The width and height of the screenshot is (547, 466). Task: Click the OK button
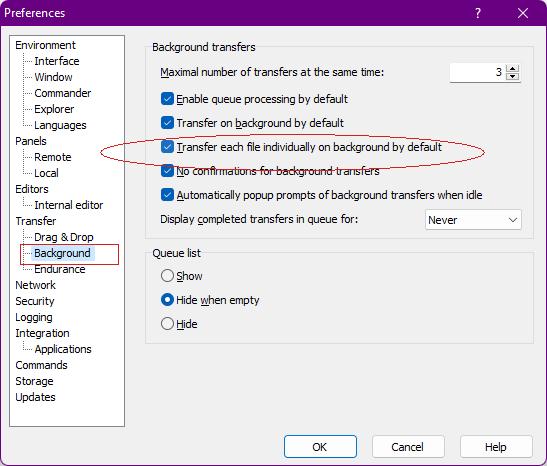pyautogui.click(x=320, y=447)
